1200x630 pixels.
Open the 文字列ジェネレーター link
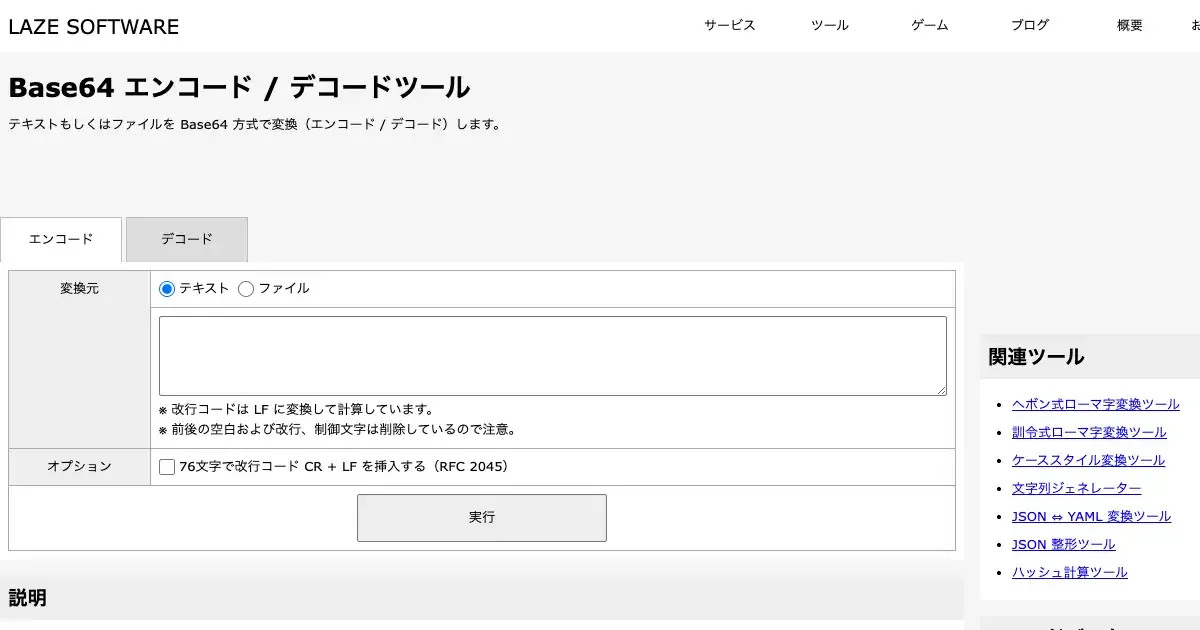[x=1076, y=488]
